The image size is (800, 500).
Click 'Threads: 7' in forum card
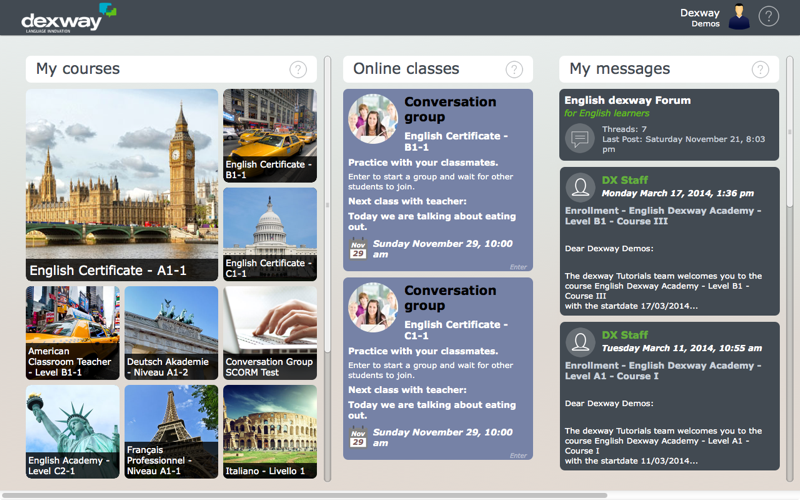click(624, 129)
